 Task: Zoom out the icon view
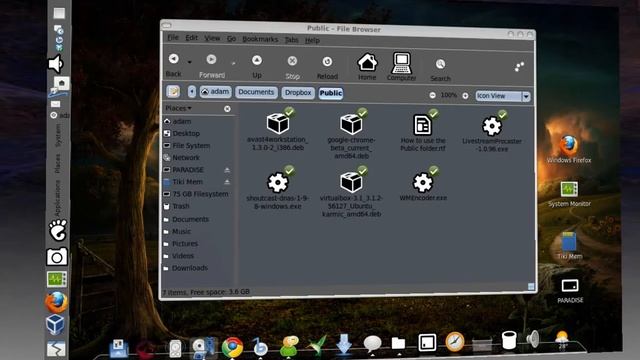[433, 96]
